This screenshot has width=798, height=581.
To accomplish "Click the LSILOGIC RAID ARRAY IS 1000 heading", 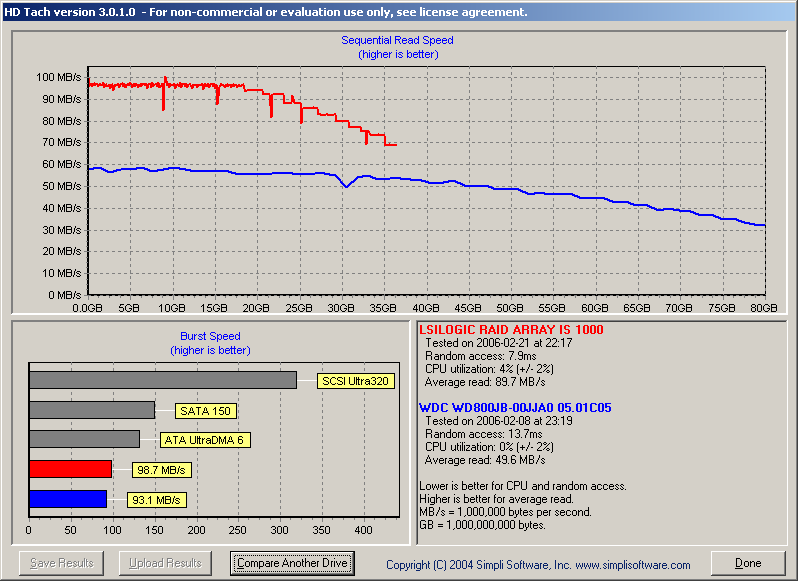I will pyautogui.click(x=511, y=330).
